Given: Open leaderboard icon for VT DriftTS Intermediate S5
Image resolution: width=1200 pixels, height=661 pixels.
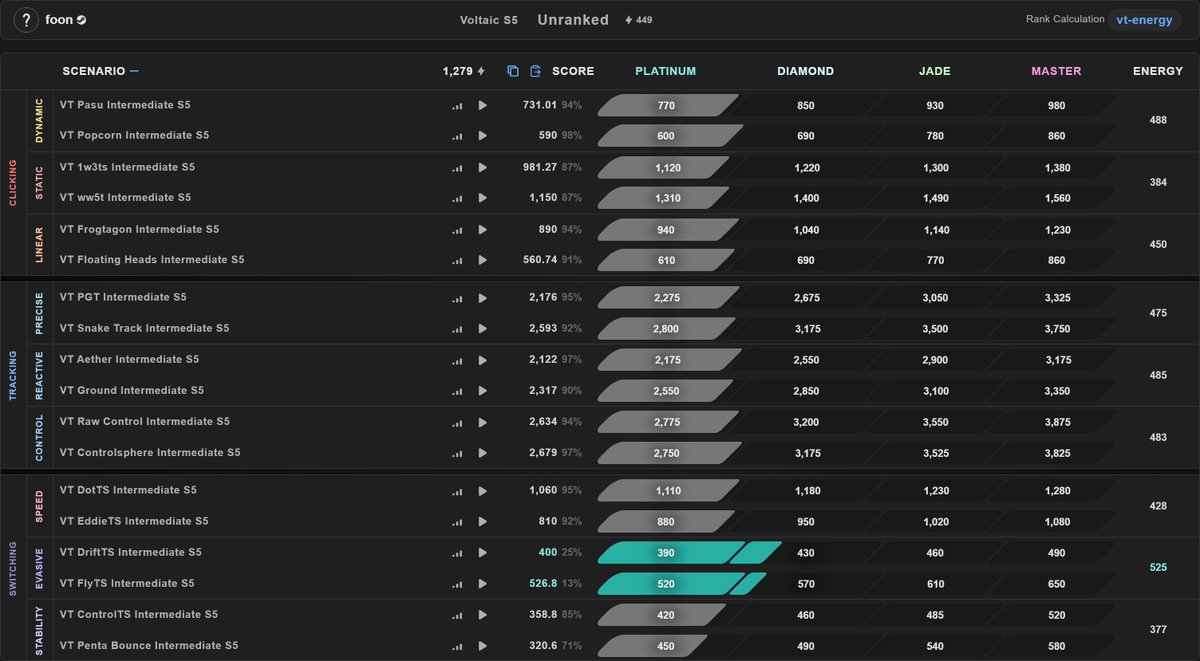Looking at the screenshot, I should 458,553.
